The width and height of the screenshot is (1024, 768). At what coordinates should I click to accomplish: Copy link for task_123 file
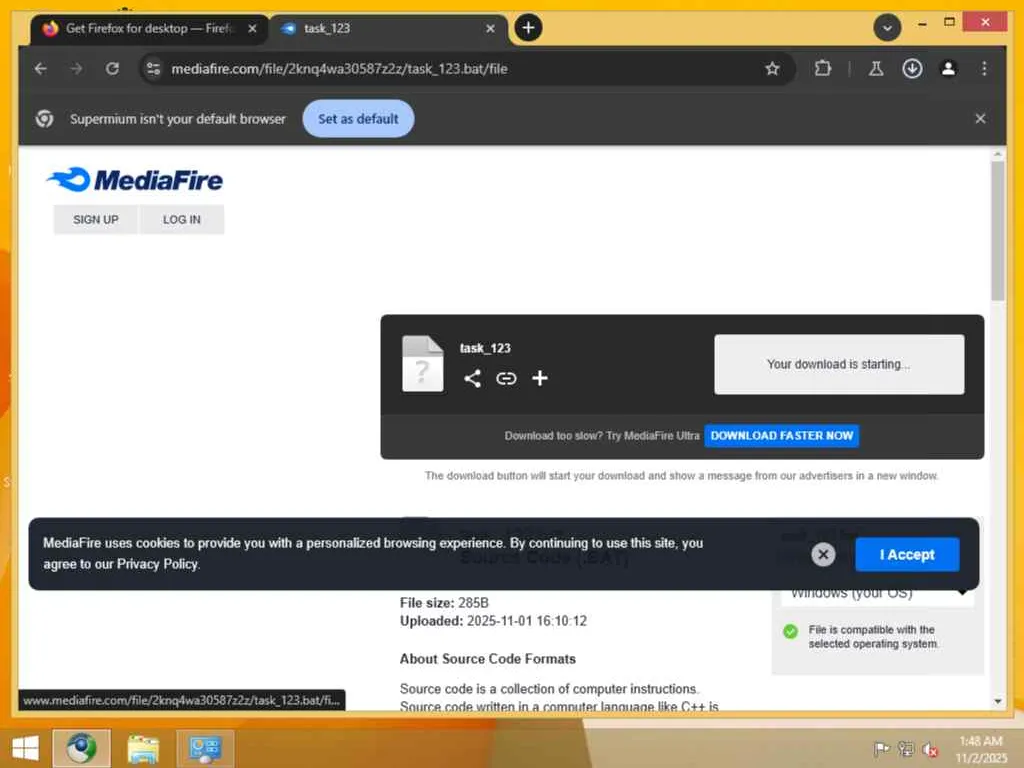(506, 378)
